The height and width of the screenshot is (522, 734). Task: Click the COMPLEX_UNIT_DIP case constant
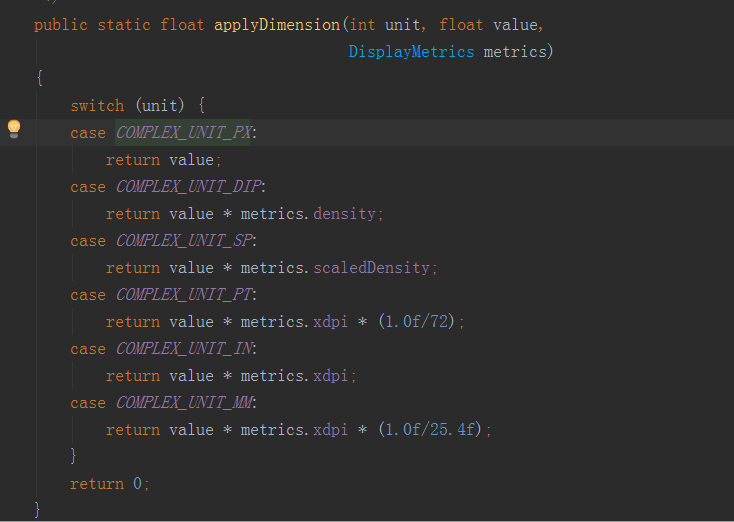coord(189,186)
